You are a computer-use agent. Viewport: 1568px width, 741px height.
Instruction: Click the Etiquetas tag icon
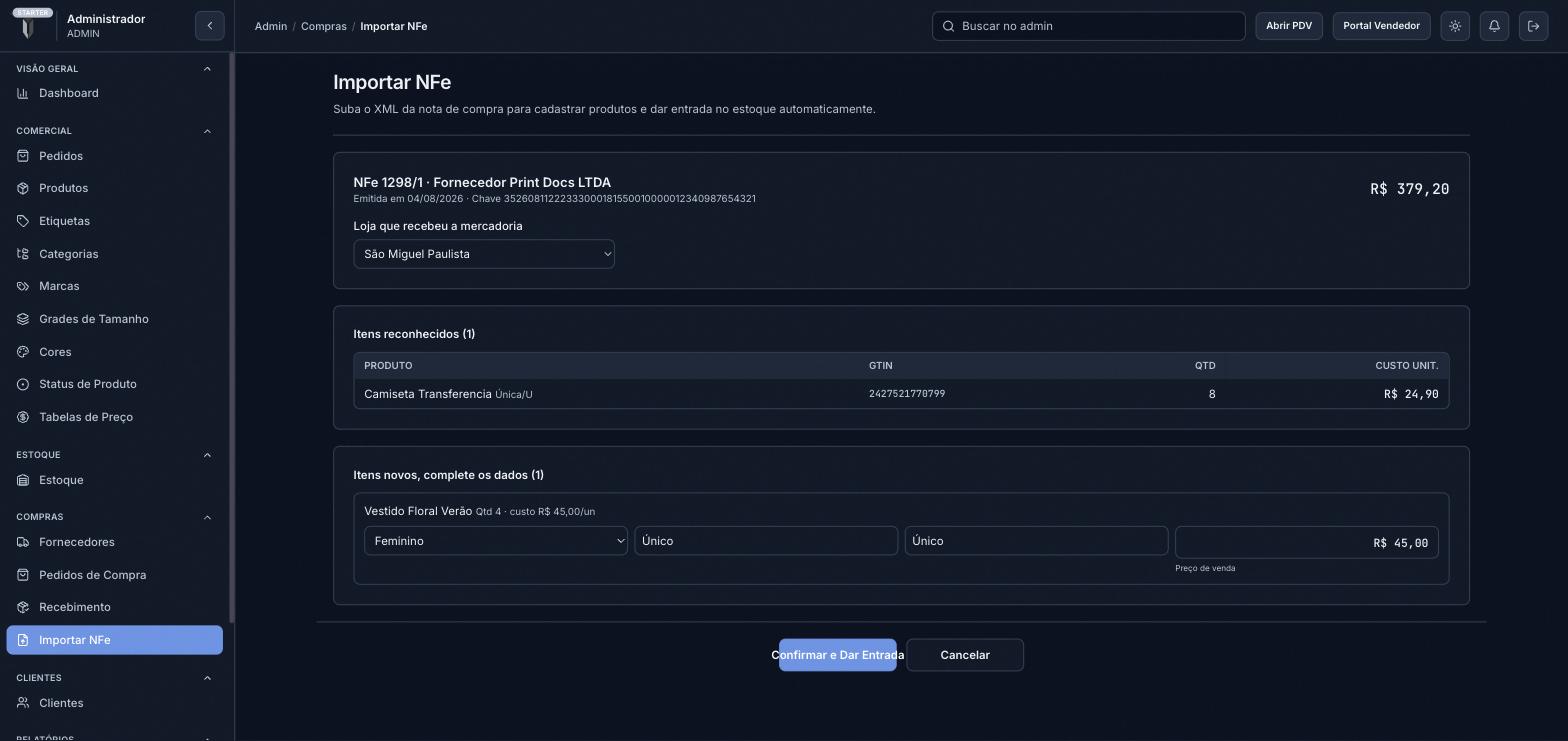click(x=23, y=221)
